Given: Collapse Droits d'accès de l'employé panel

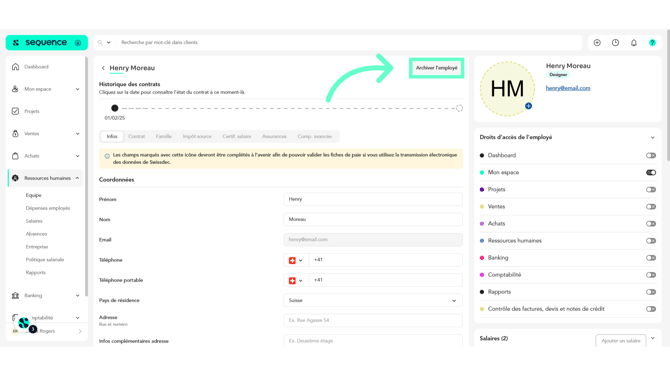Looking at the screenshot, I should click(x=652, y=138).
